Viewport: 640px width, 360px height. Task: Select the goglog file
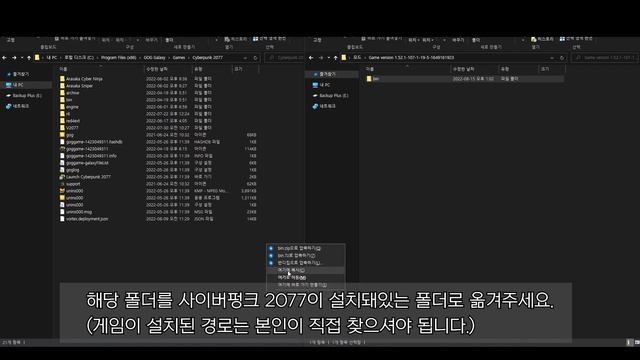72,170
